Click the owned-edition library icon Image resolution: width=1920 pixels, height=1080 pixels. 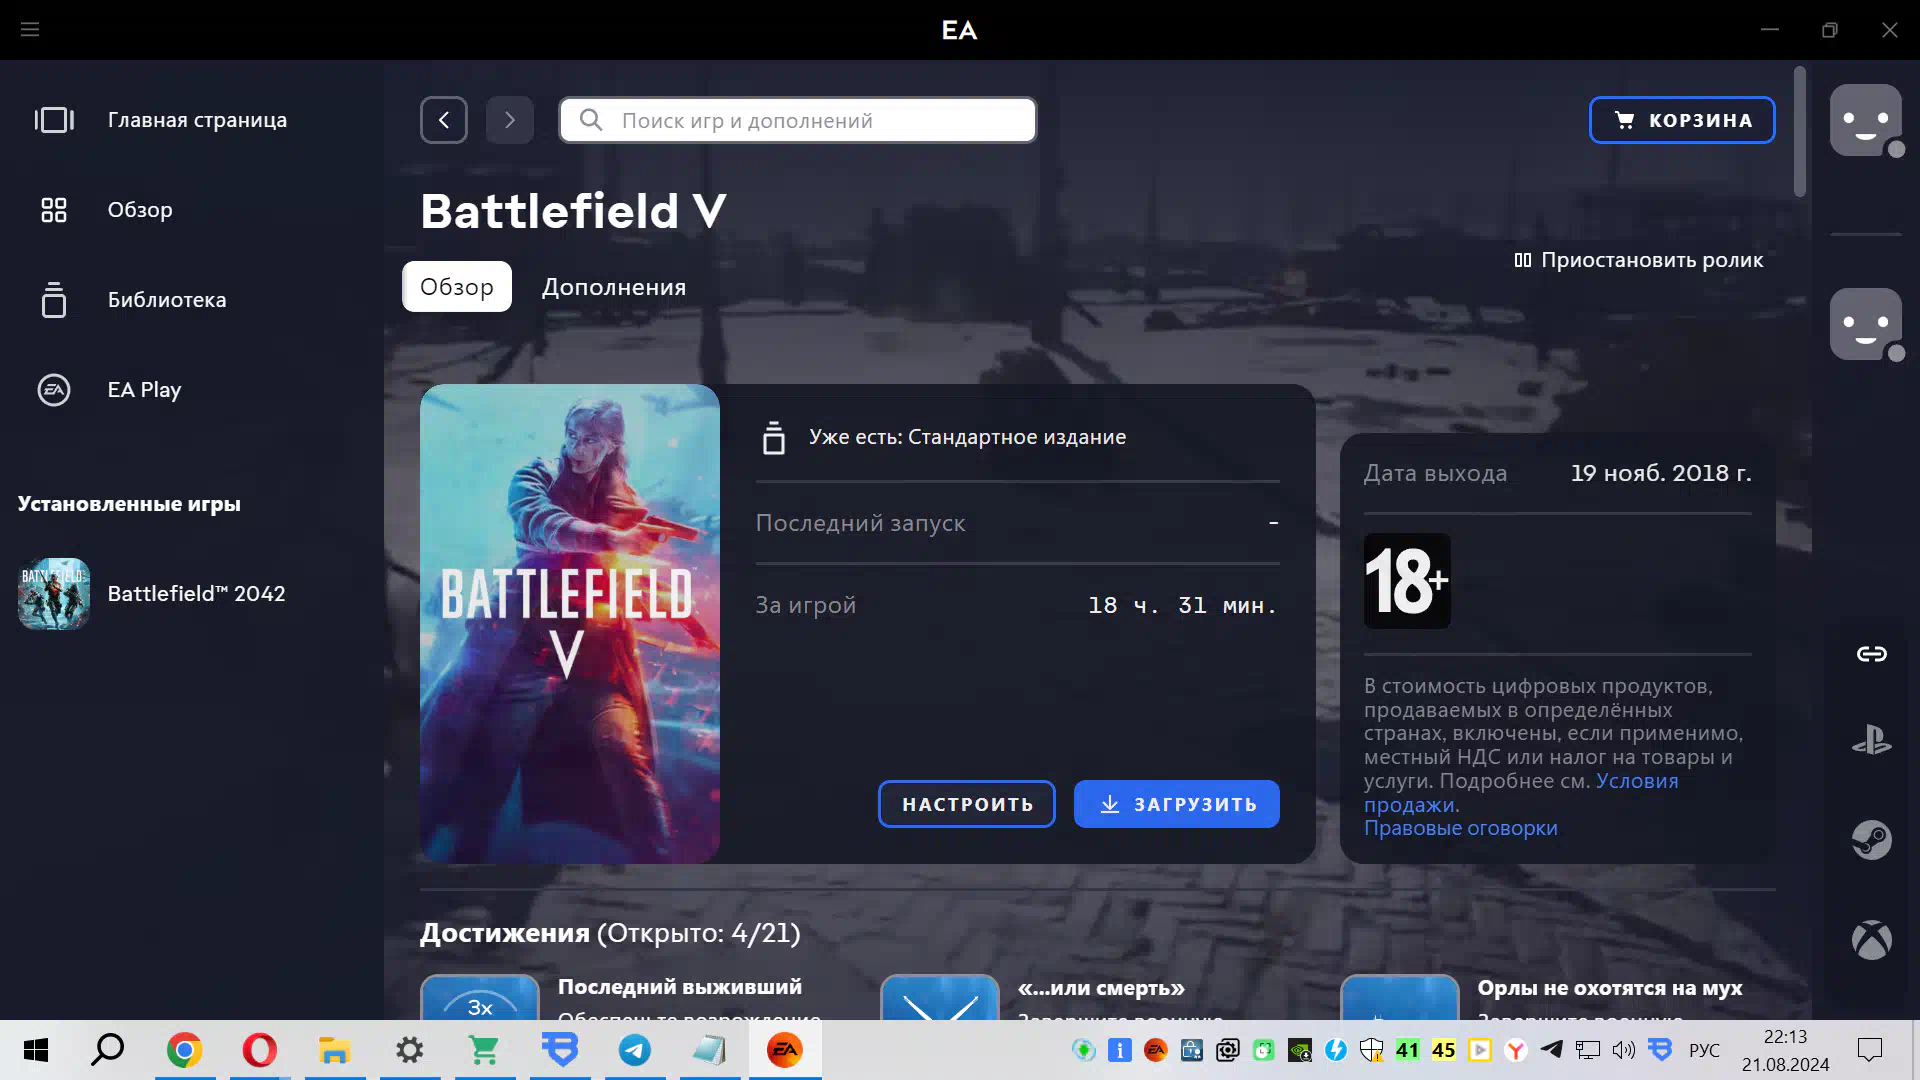[x=774, y=438]
